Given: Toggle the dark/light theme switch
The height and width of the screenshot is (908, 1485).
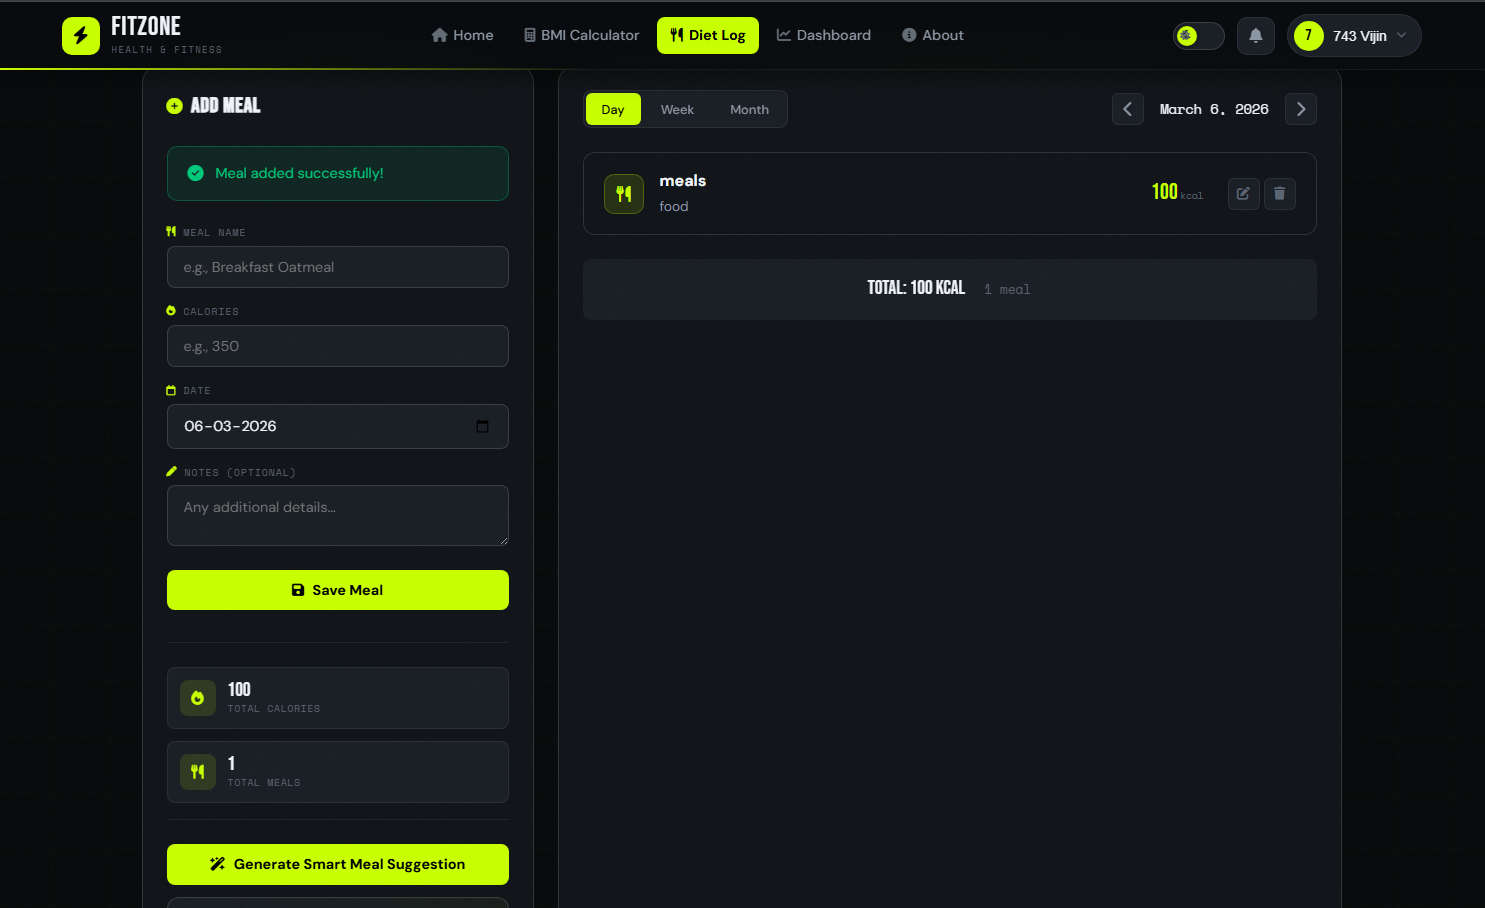Looking at the screenshot, I should point(1198,36).
